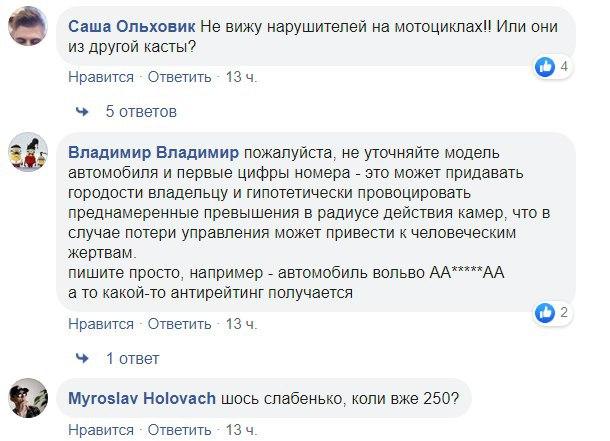Open Владимир Владимир profile name link
The image size is (610, 441).
[x=153, y=153]
